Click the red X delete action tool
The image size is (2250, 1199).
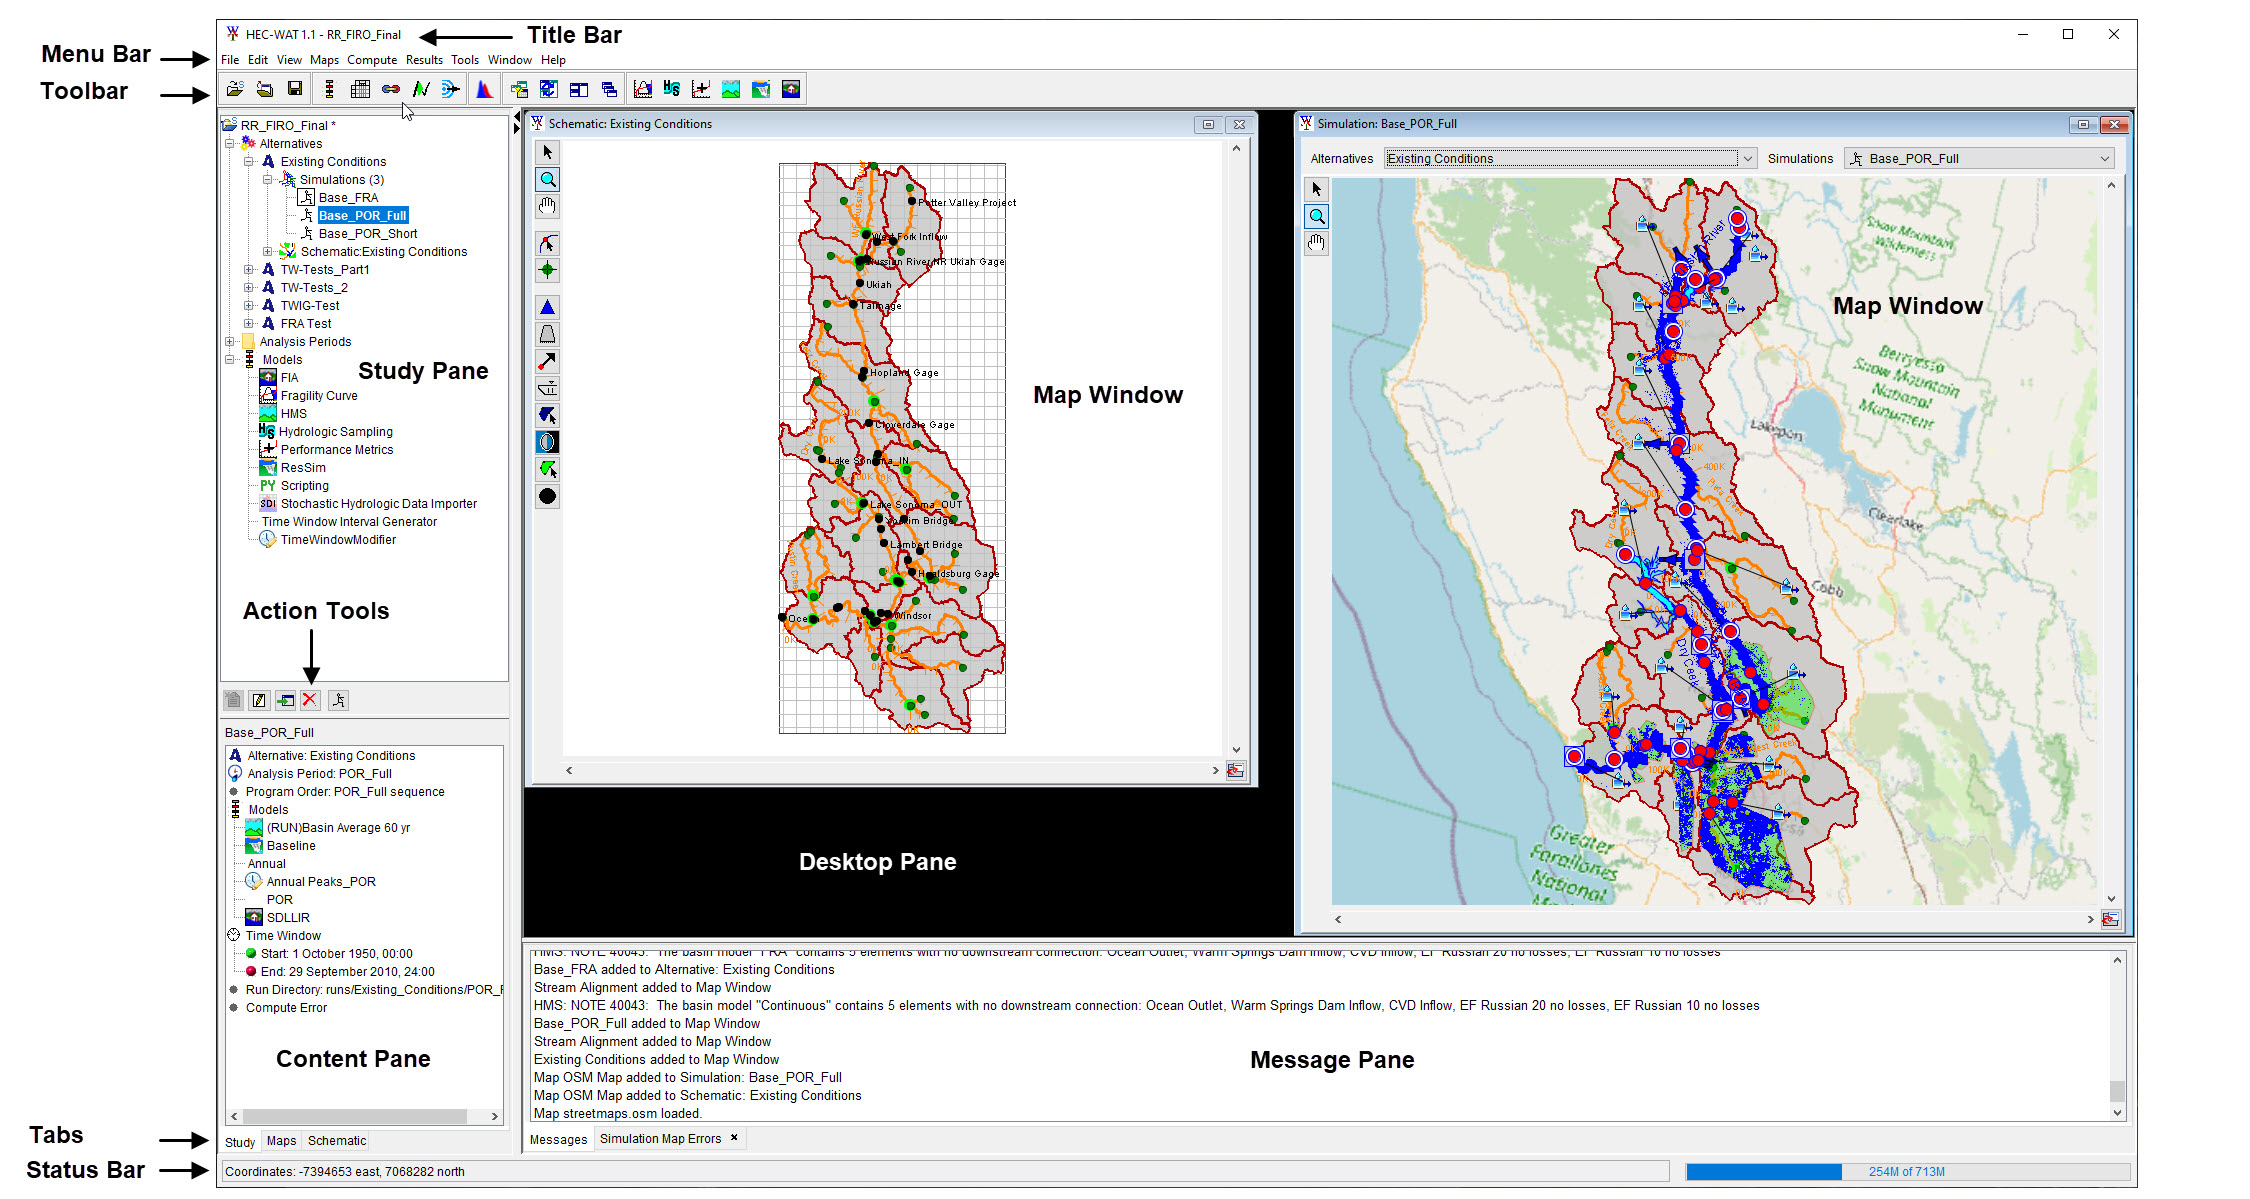[x=310, y=700]
